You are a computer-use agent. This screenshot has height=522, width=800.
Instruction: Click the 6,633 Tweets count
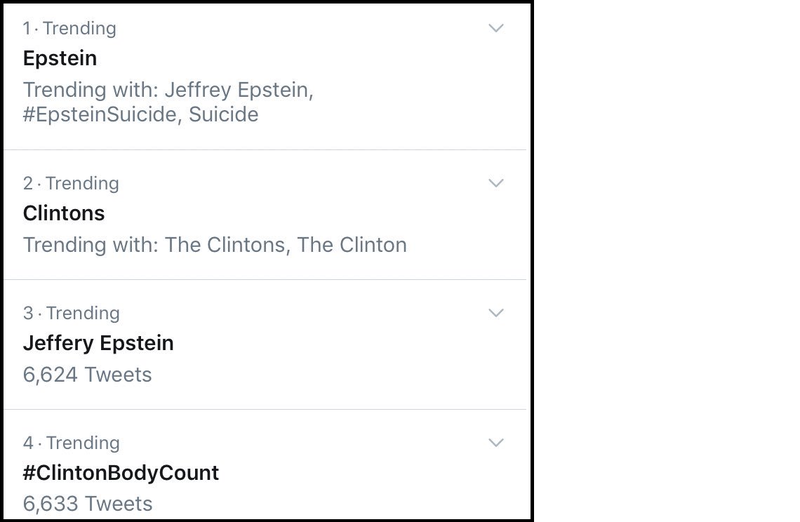click(87, 503)
